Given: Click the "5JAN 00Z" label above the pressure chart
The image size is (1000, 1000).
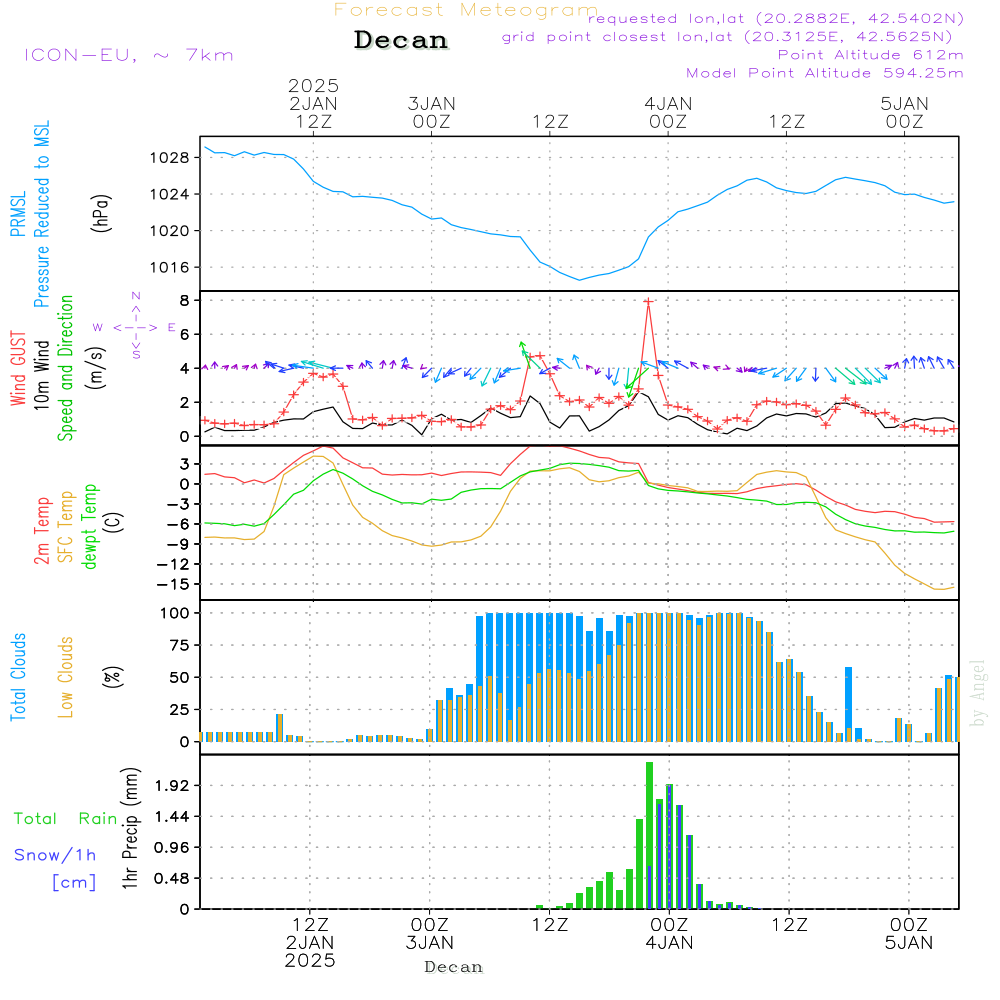Looking at the screenshot, I should point(904,112).
